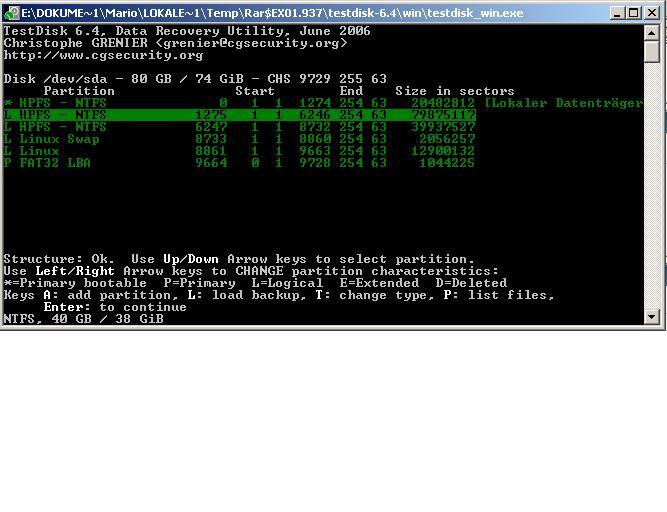The image size is (667, 512).
Task: Click the T: change type key hint
Action: (x=375, y=295)
